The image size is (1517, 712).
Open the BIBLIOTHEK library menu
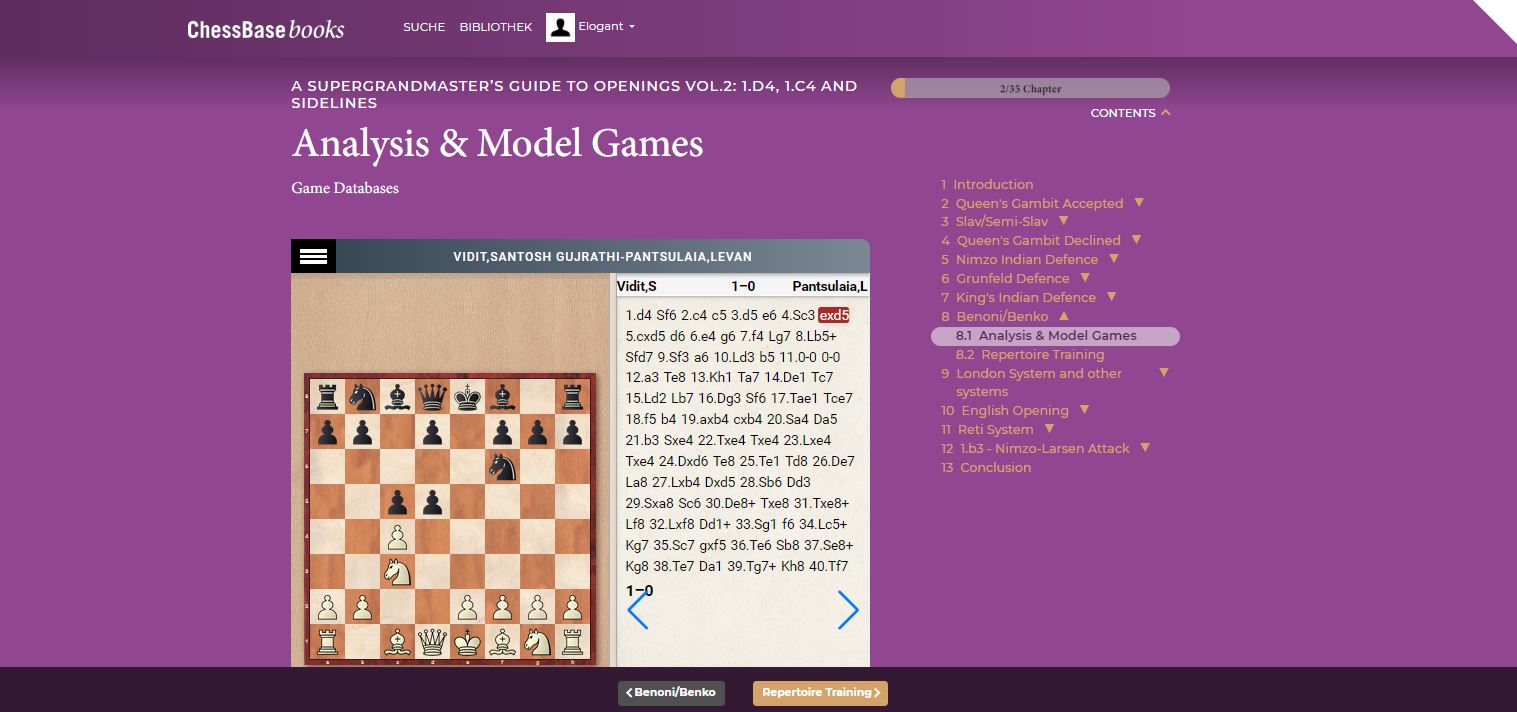tap(496, 27)
